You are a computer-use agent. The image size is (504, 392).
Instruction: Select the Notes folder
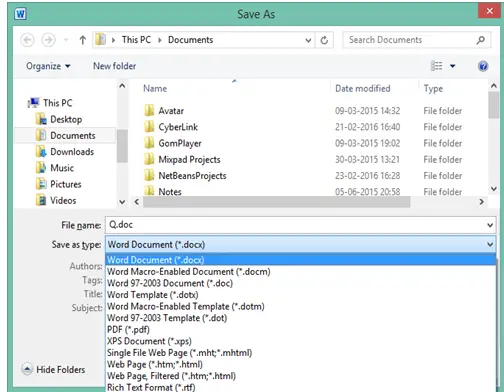click(x=170, y=192)
